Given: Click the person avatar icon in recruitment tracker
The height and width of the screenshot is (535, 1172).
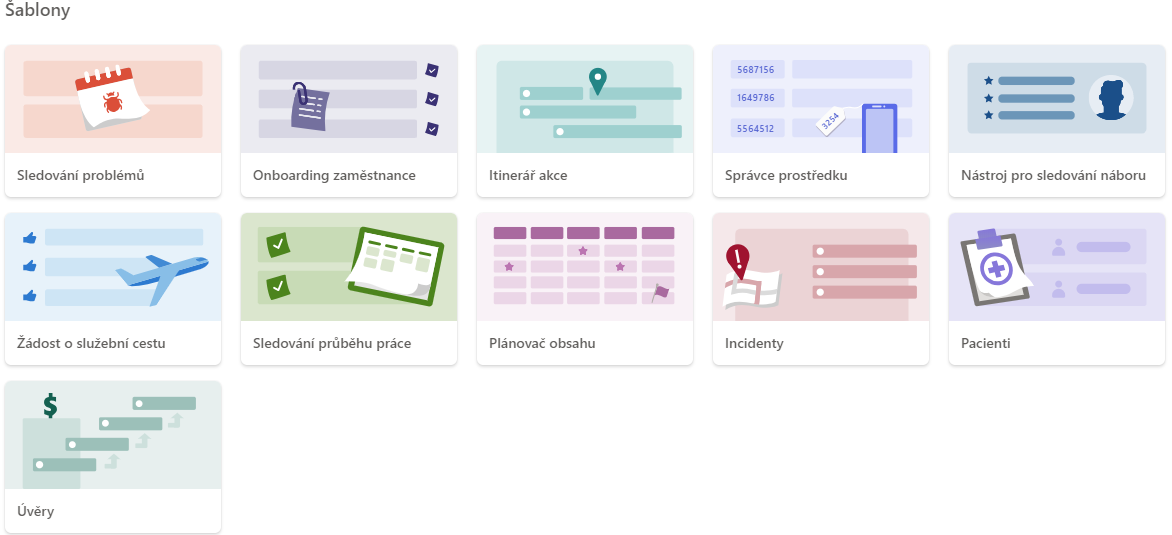Looking at the screenshot, I should point(1111,98).
